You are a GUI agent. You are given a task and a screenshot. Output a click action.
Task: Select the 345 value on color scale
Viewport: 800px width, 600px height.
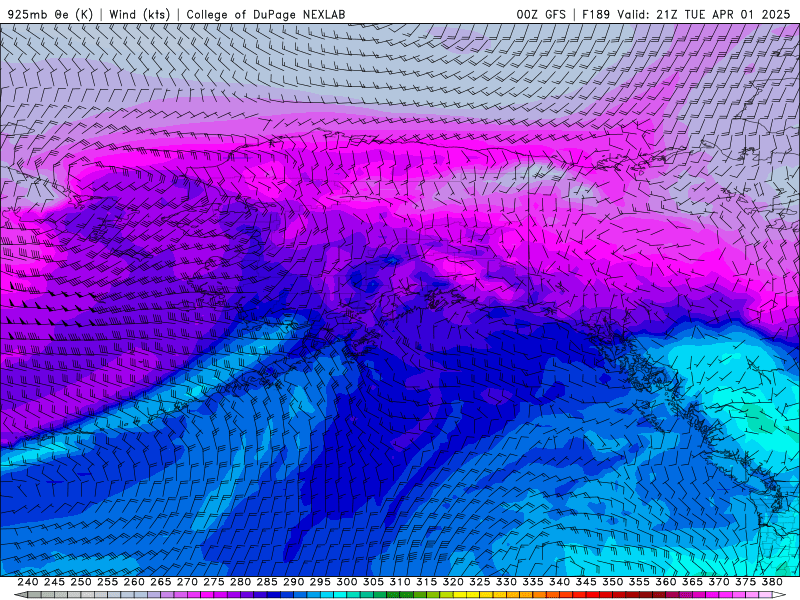click(x=586, y=582)
